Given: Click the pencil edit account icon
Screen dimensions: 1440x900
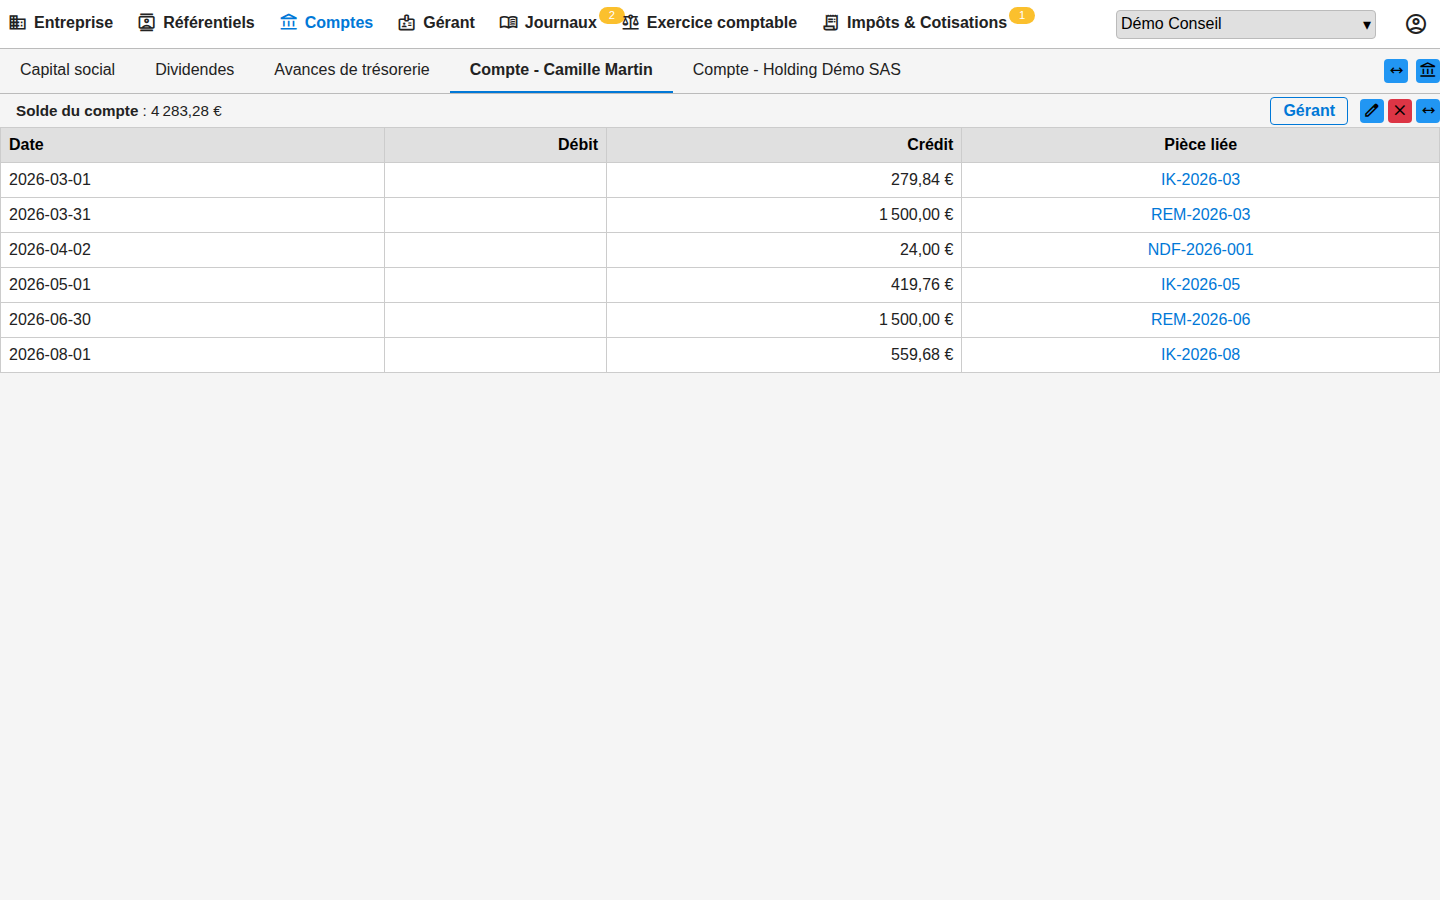Looking at the screenshot, I should [1372, 111].
